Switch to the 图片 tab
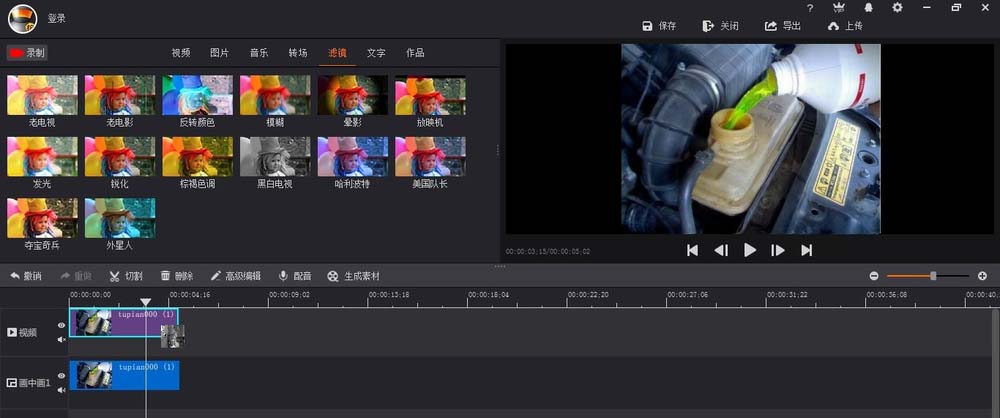 219,53
